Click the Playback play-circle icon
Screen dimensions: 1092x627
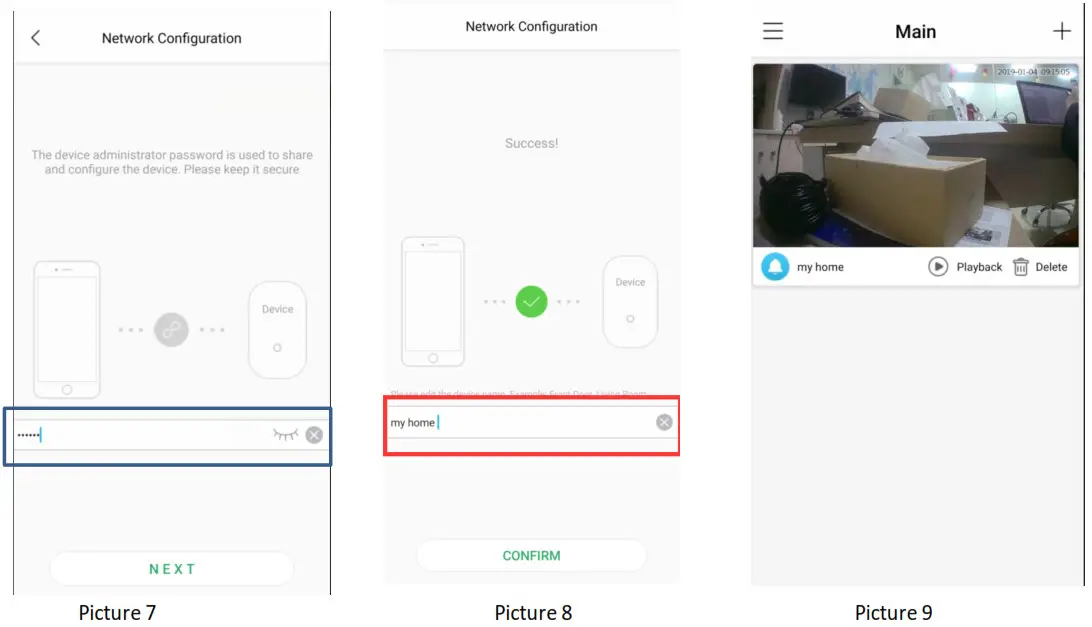[x=938, y=267]
